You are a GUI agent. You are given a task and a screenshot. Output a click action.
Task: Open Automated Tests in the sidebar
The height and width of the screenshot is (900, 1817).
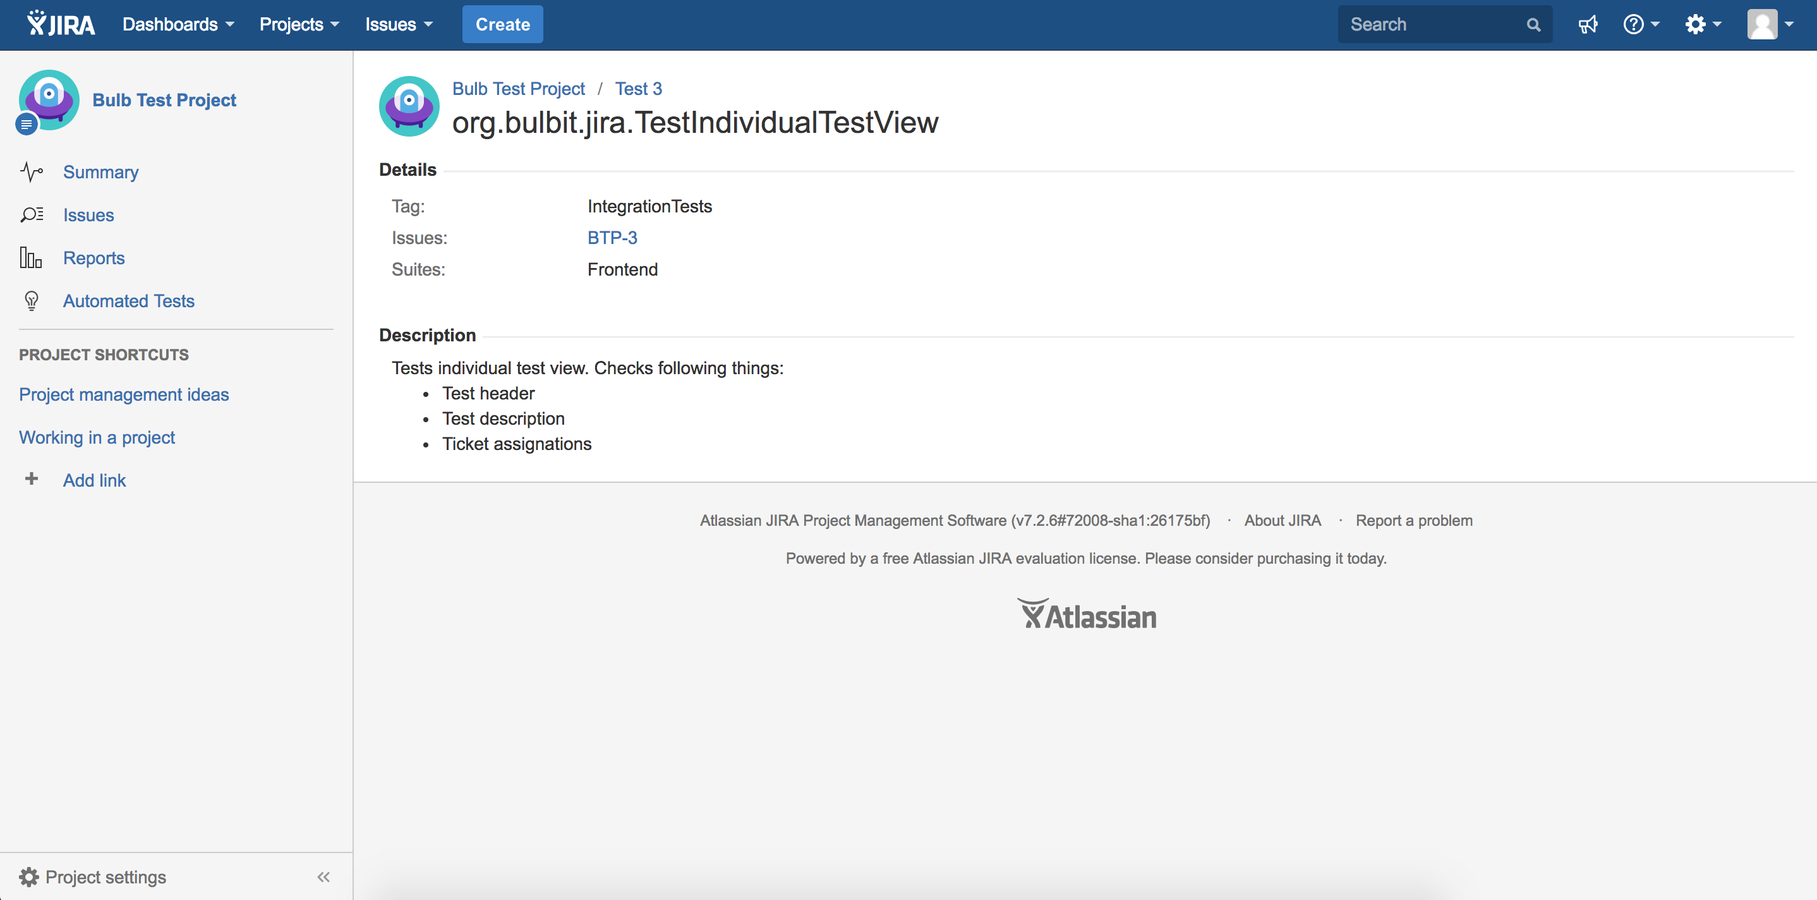[x=129, y=301]
